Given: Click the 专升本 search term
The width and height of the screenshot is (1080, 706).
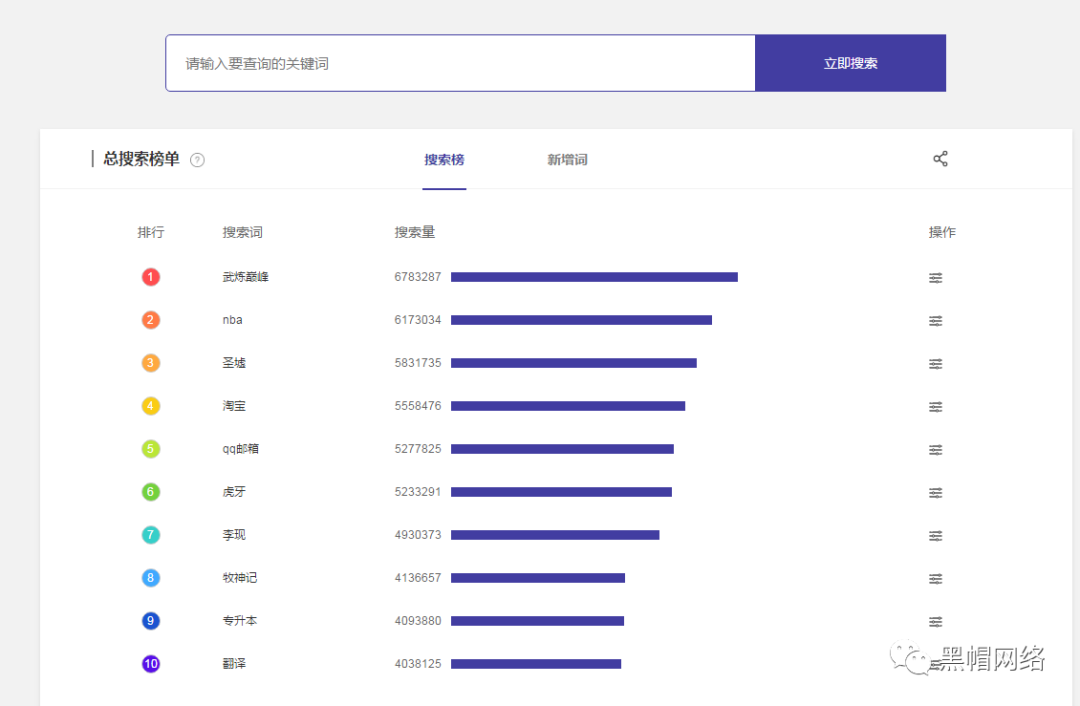Looking at the screenshot, I should [x=240, y=621].
